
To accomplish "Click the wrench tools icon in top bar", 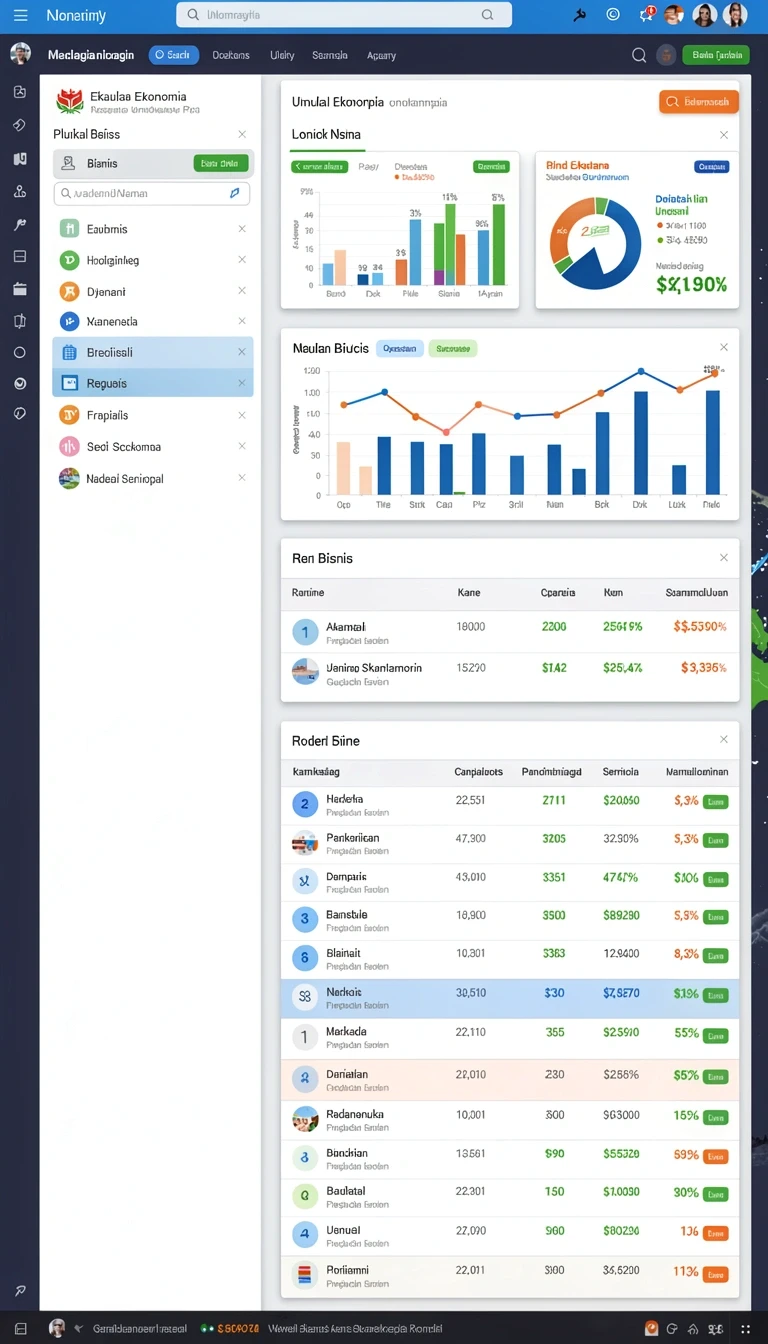I will click(x=580, y=15).
